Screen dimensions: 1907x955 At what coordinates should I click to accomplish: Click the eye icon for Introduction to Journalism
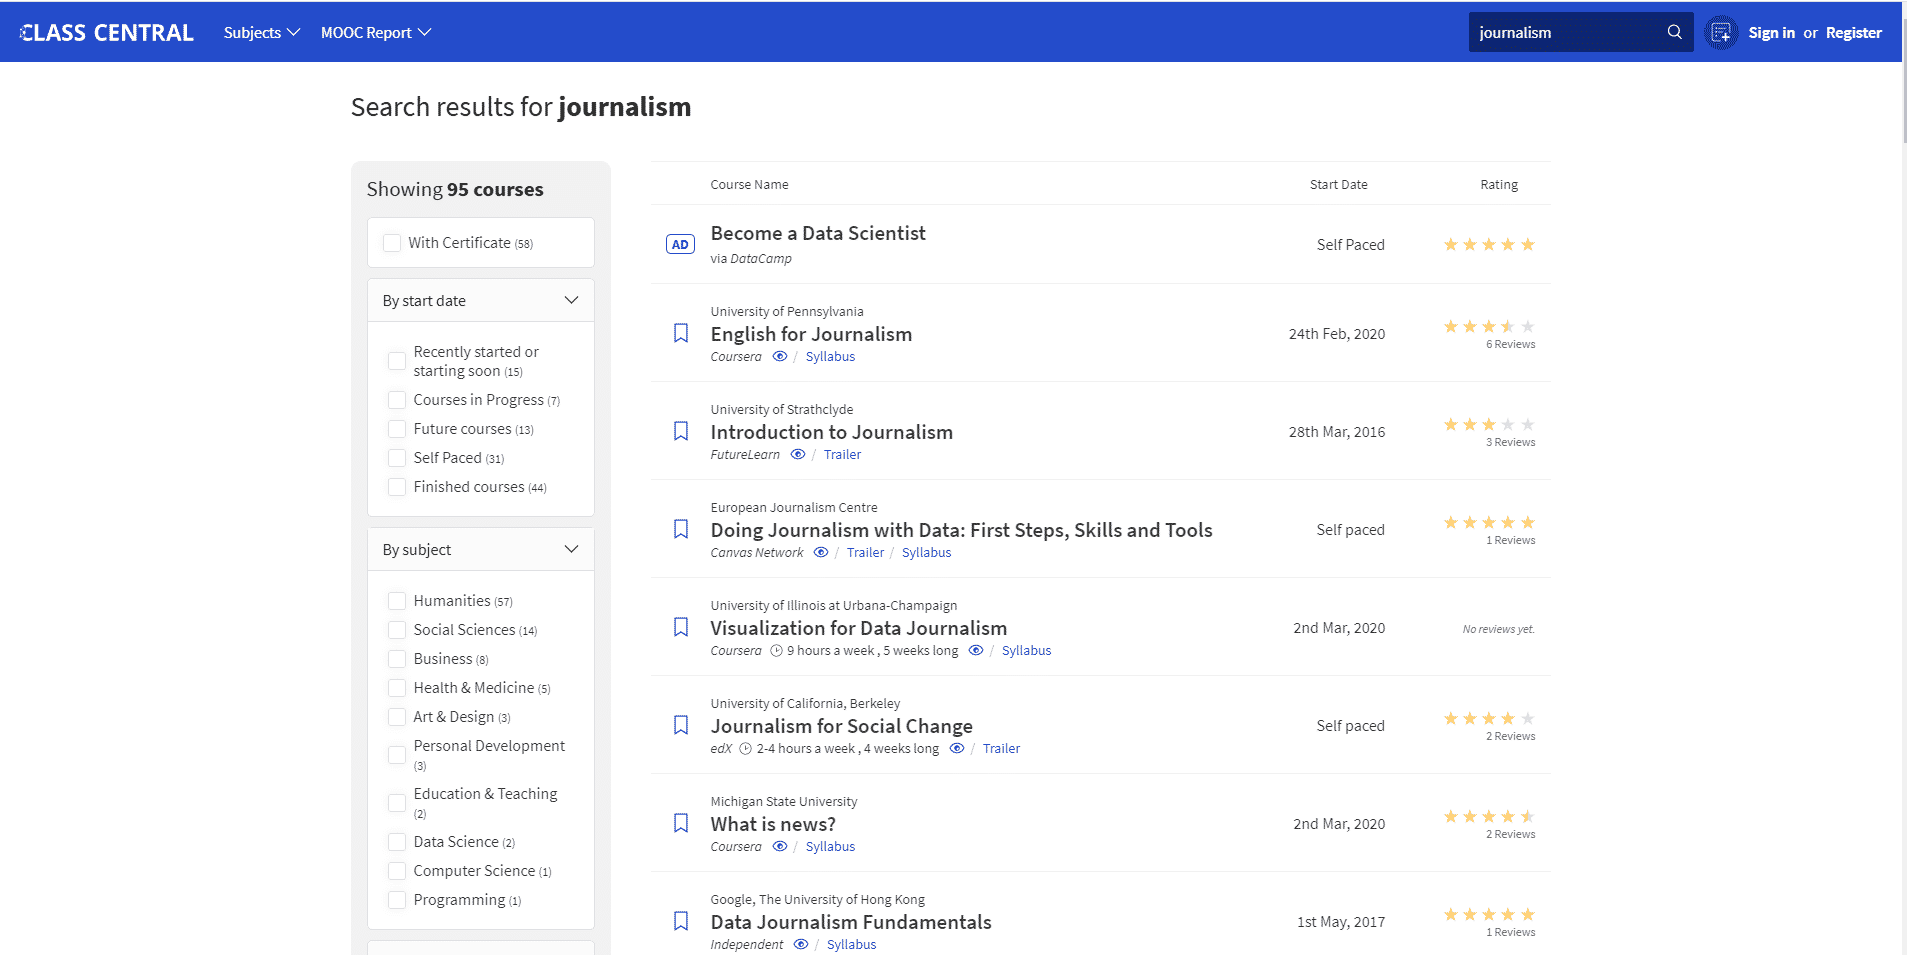tap(798, 454)
